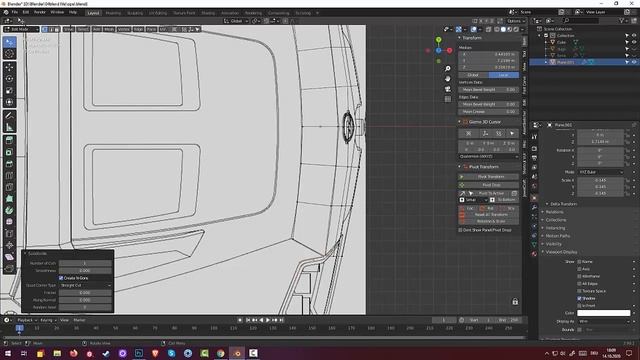The width and height of the screenshot is (640, 360).
Task: Select the Rotate tool
Action: (9, 79)
